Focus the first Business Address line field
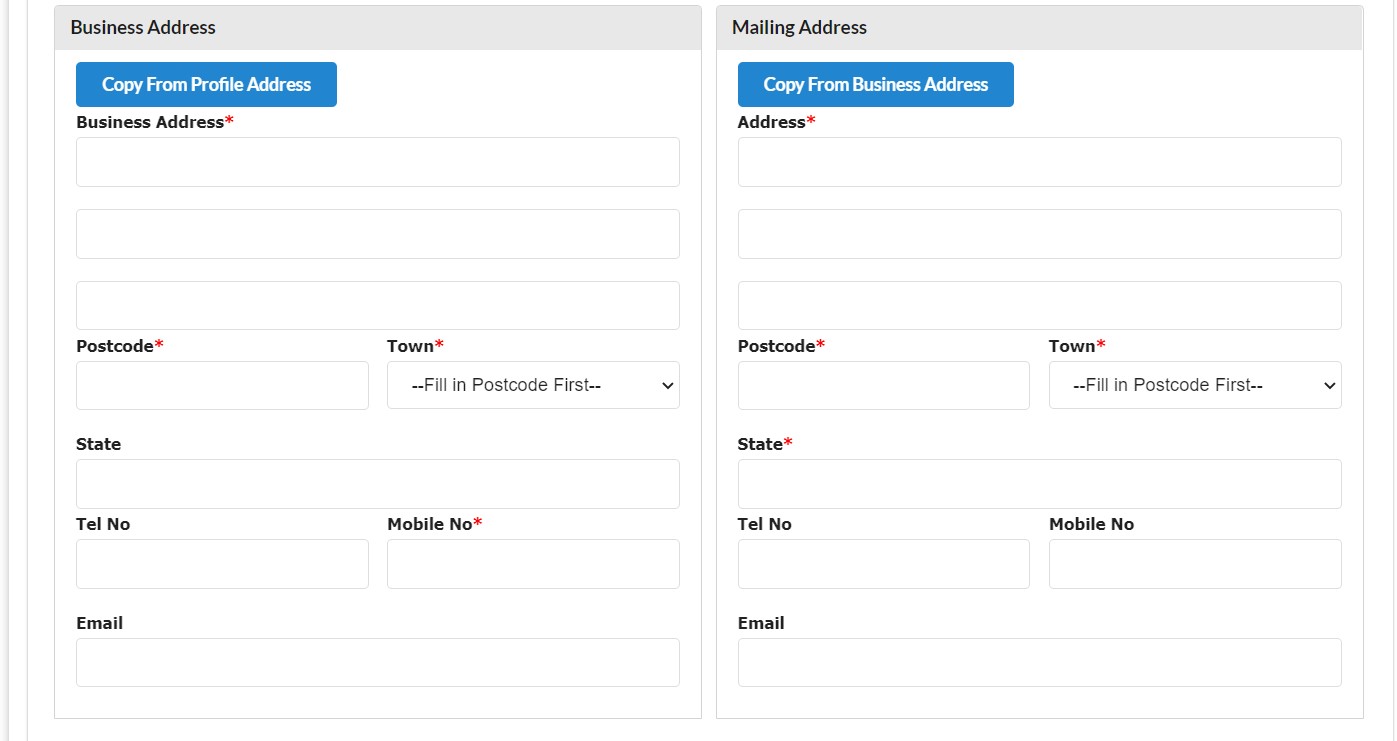This screenshot has height=741, width=1397. (x=377, y=162)
